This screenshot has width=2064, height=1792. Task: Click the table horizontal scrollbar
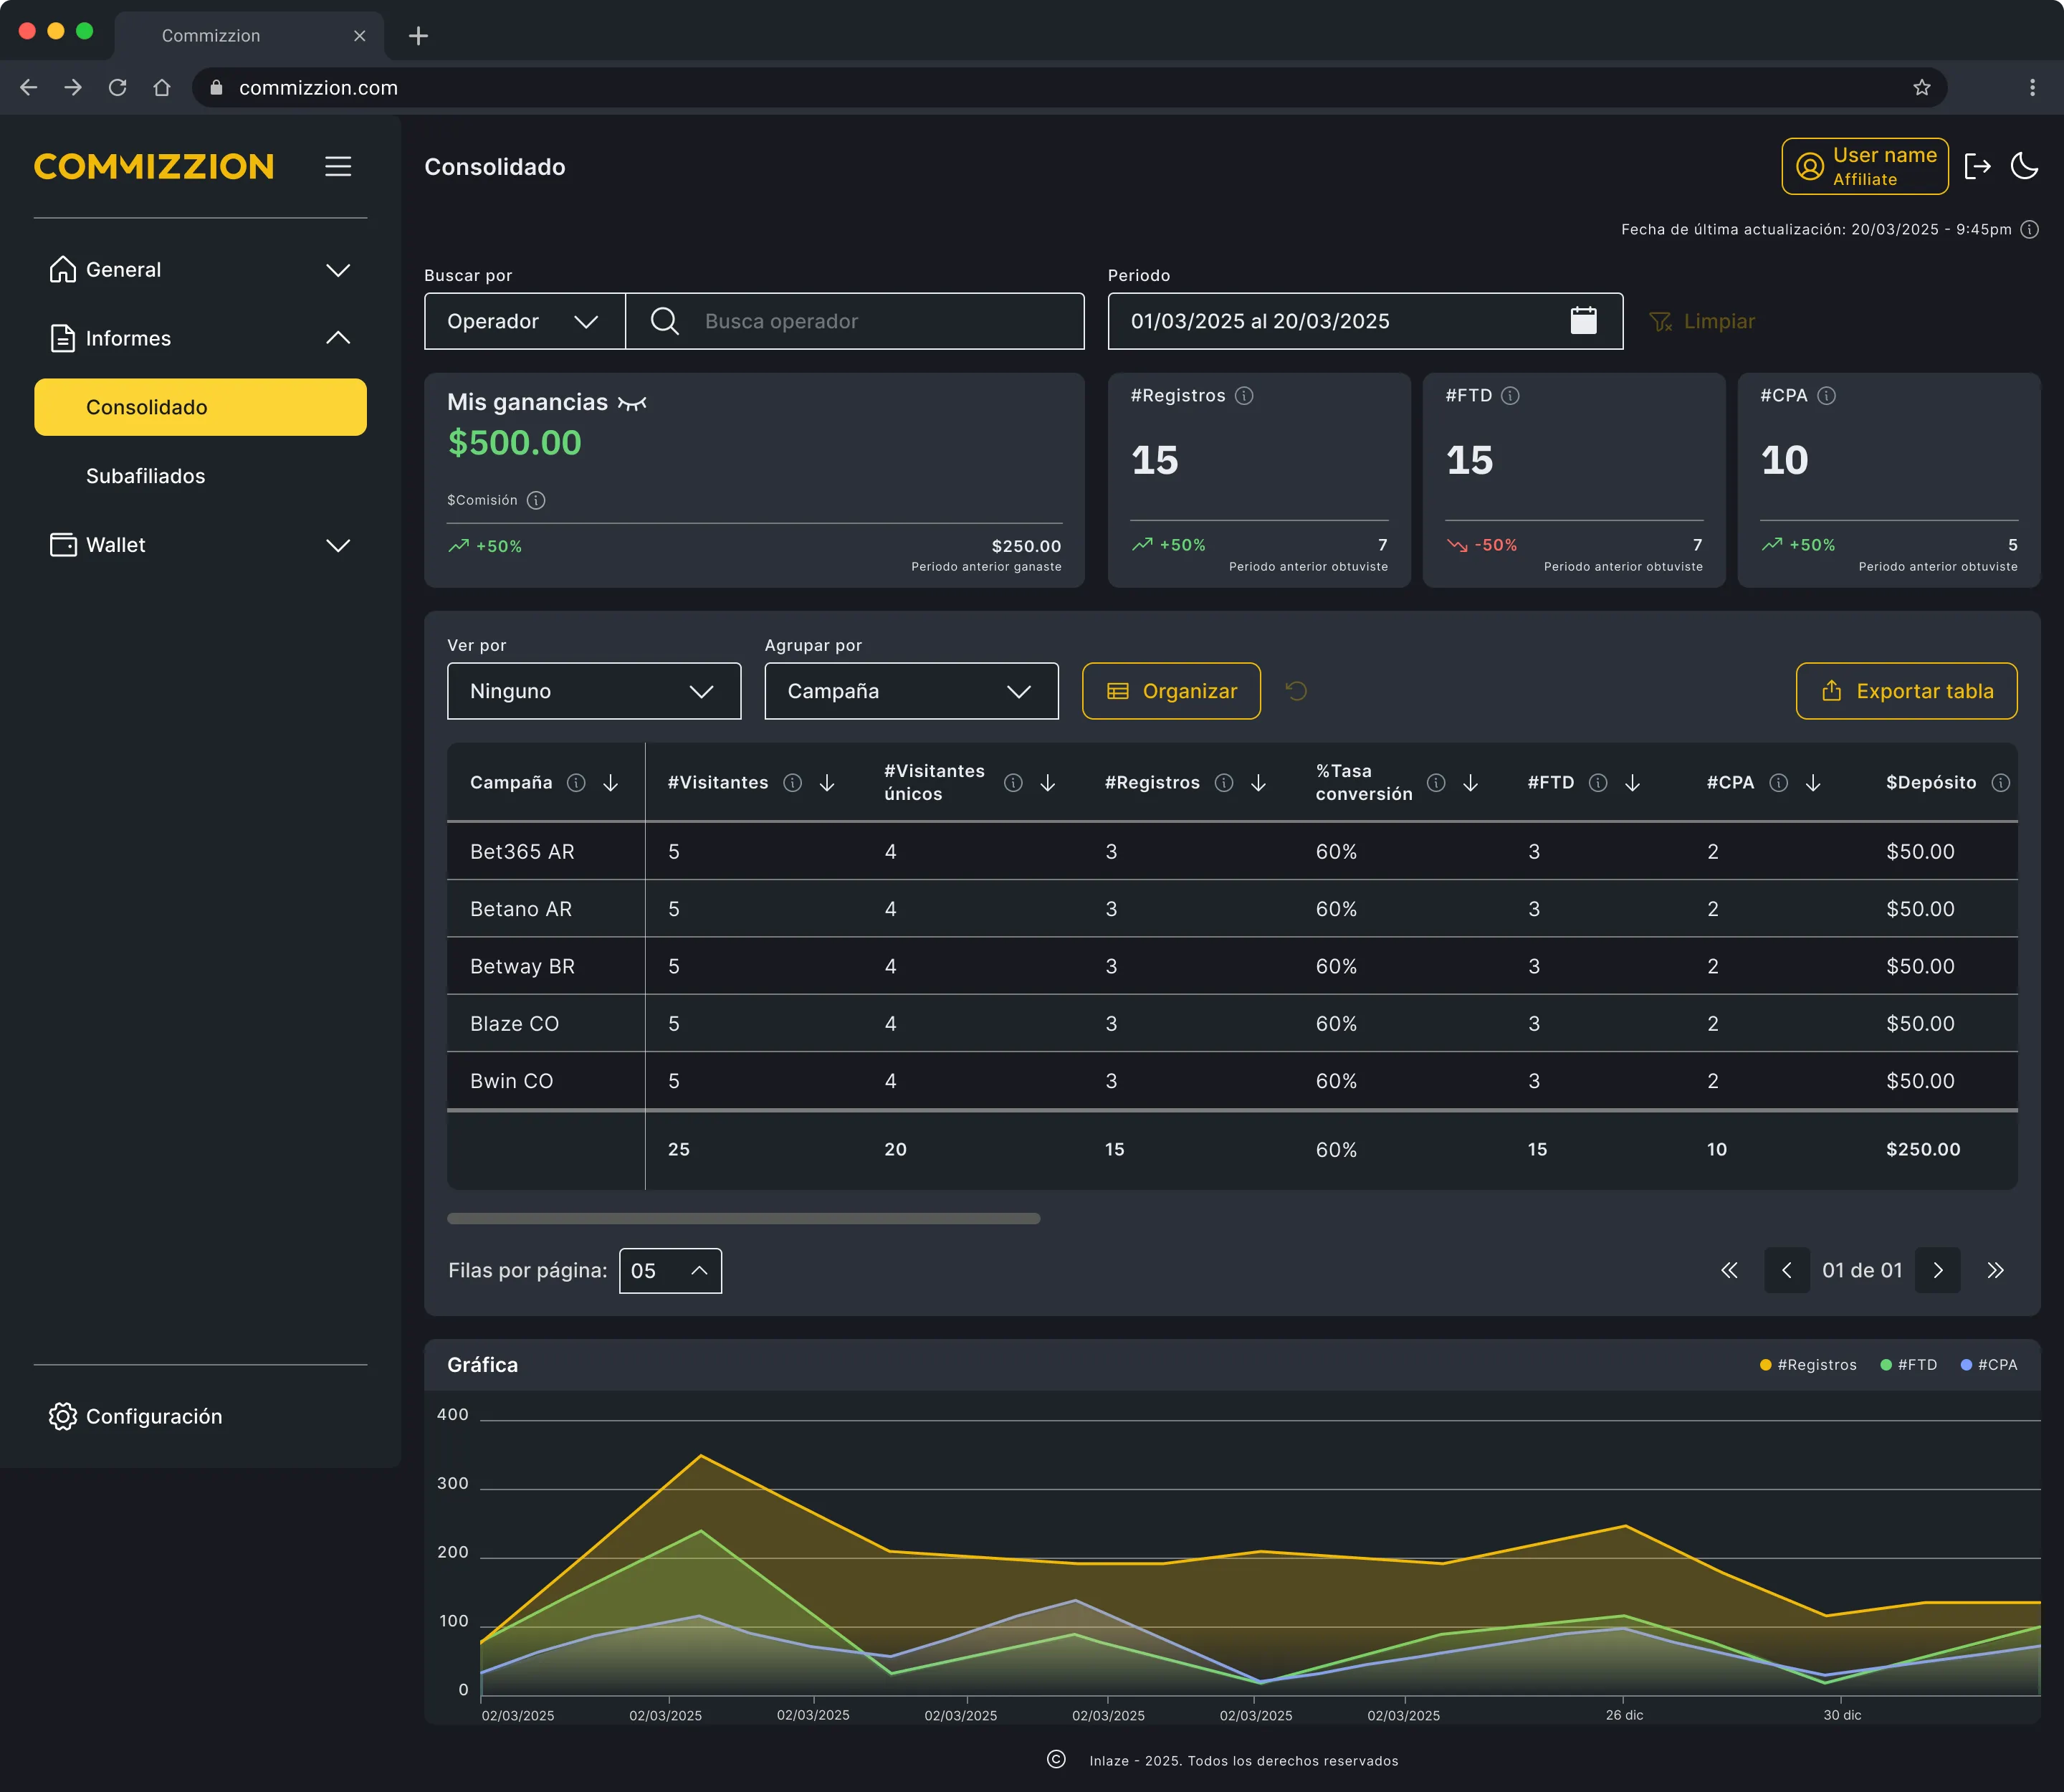click(x=743, y=1218)
